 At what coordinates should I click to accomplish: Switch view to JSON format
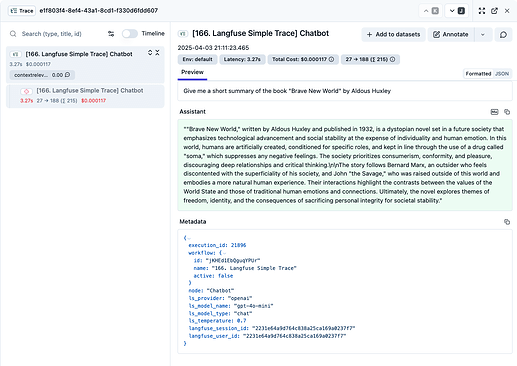click(x=502, y=74)
